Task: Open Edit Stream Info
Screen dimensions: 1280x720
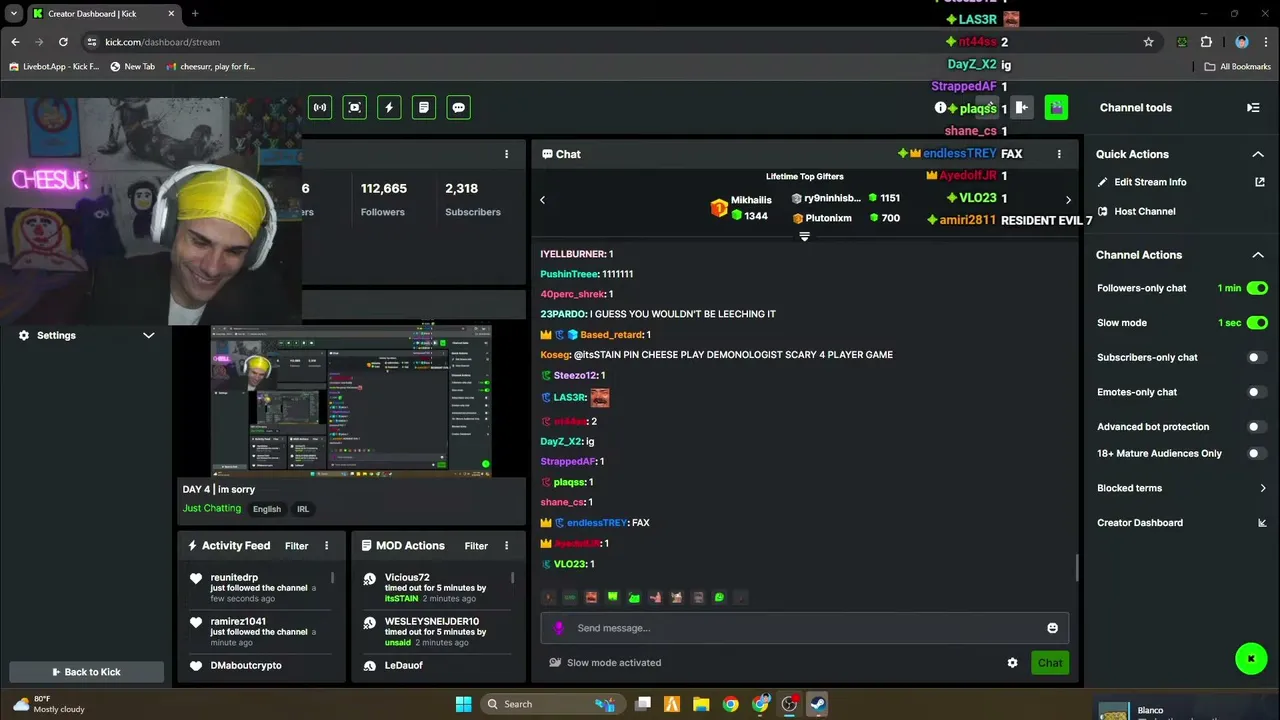Action: 1150,182
